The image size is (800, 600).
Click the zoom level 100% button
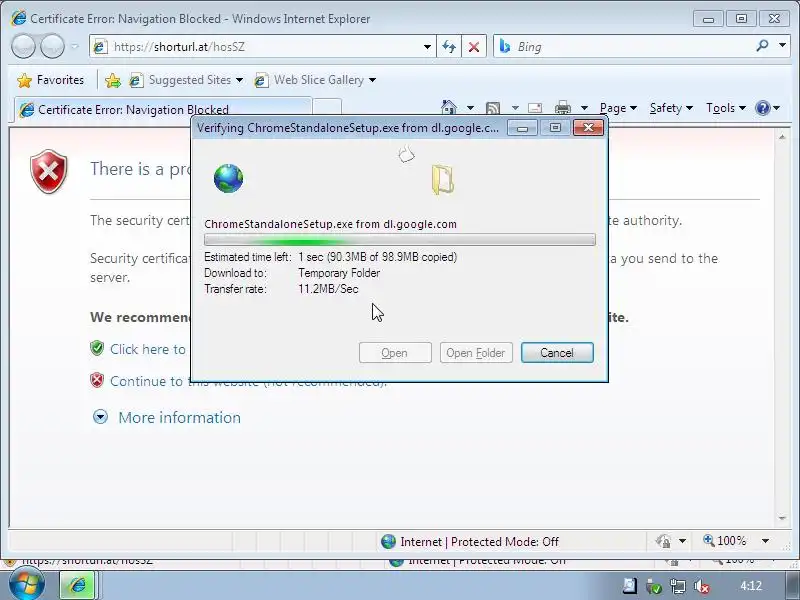(x=724, y=541)
